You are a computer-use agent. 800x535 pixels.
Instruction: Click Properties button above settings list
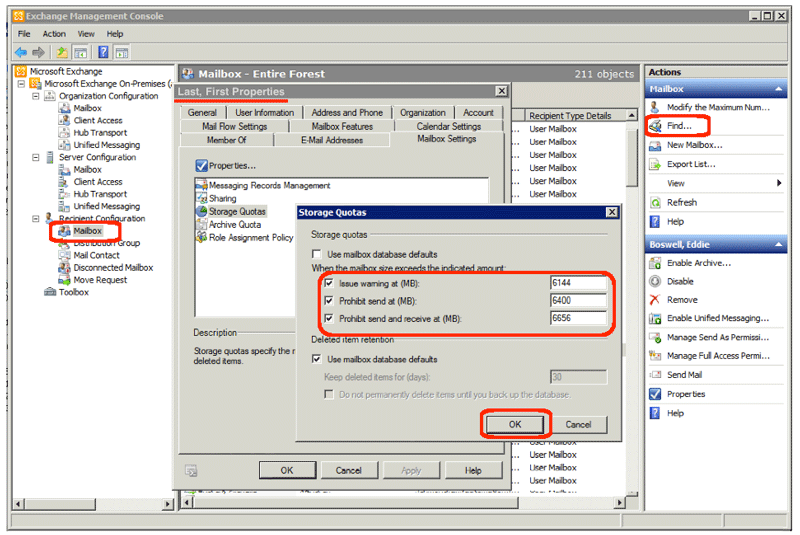point(226,166)
